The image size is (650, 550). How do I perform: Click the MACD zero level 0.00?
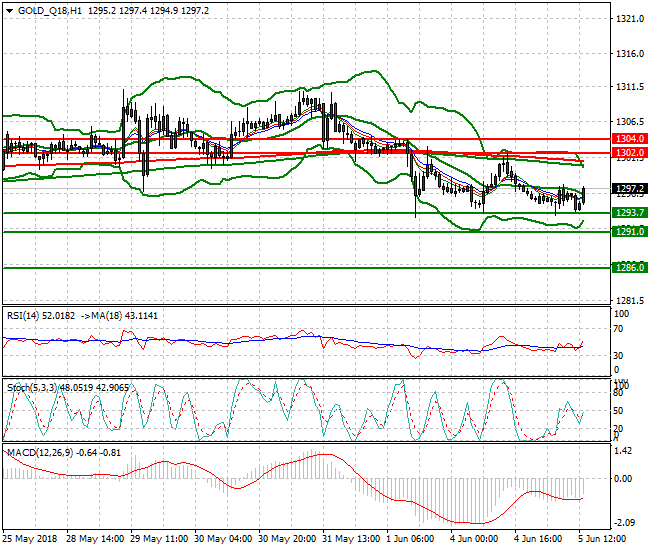(623, 479)
